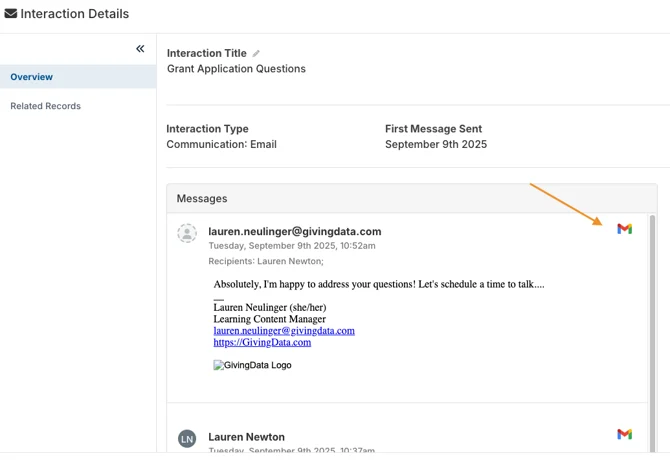Image resolution: width=670 pixels, height=460 pixels.
Task: Click the broken GivingData Logo image
Action: (x=252, y=365)
